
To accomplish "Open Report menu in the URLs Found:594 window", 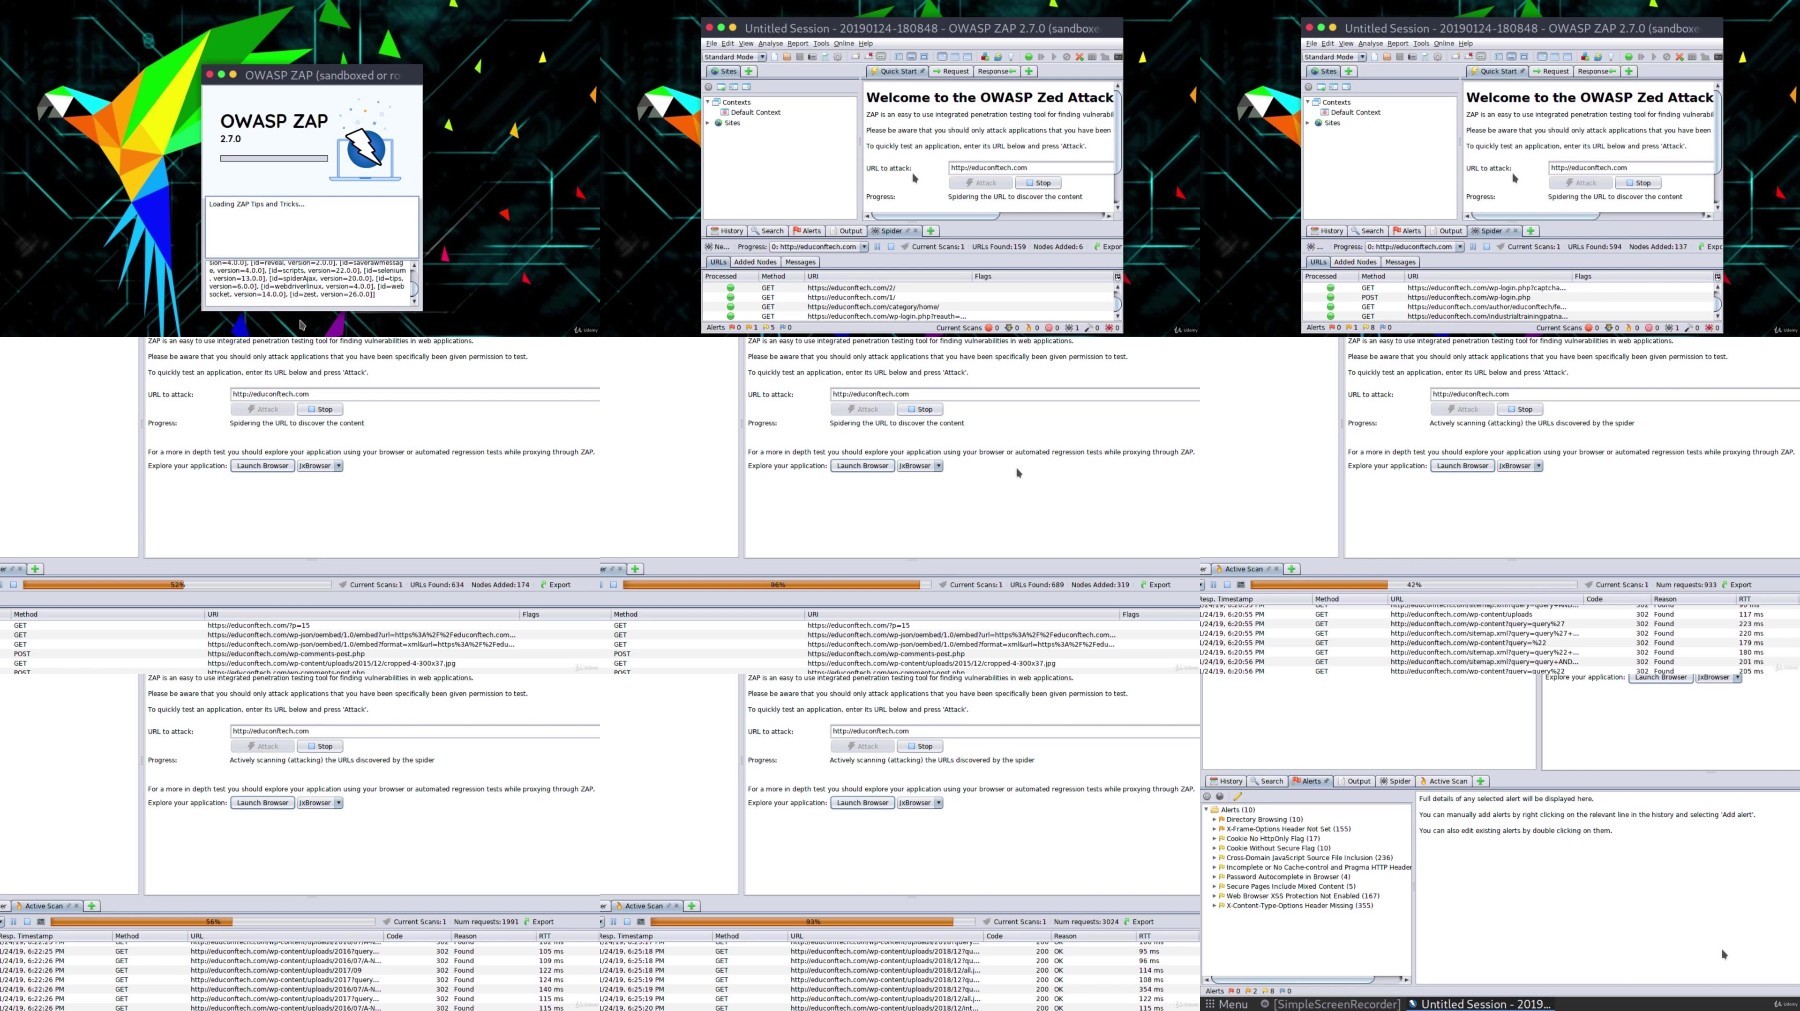I will 1397,43.
